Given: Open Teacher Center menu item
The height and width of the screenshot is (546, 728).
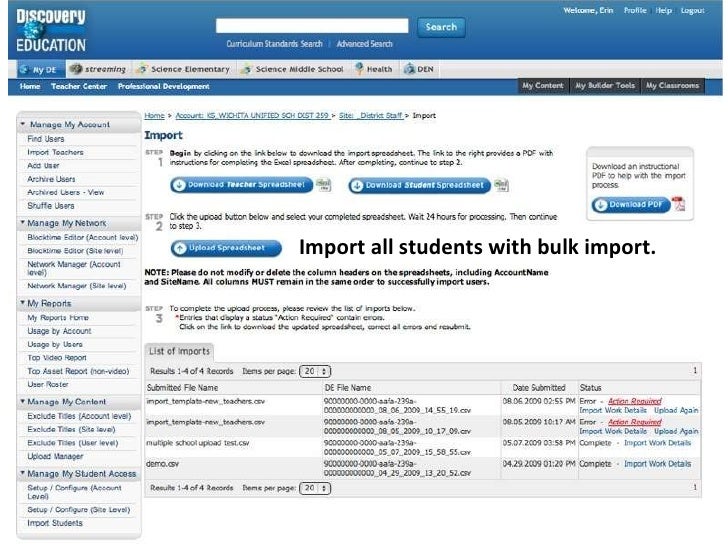Looking at the screenshot, I should [x=79, y=86].
